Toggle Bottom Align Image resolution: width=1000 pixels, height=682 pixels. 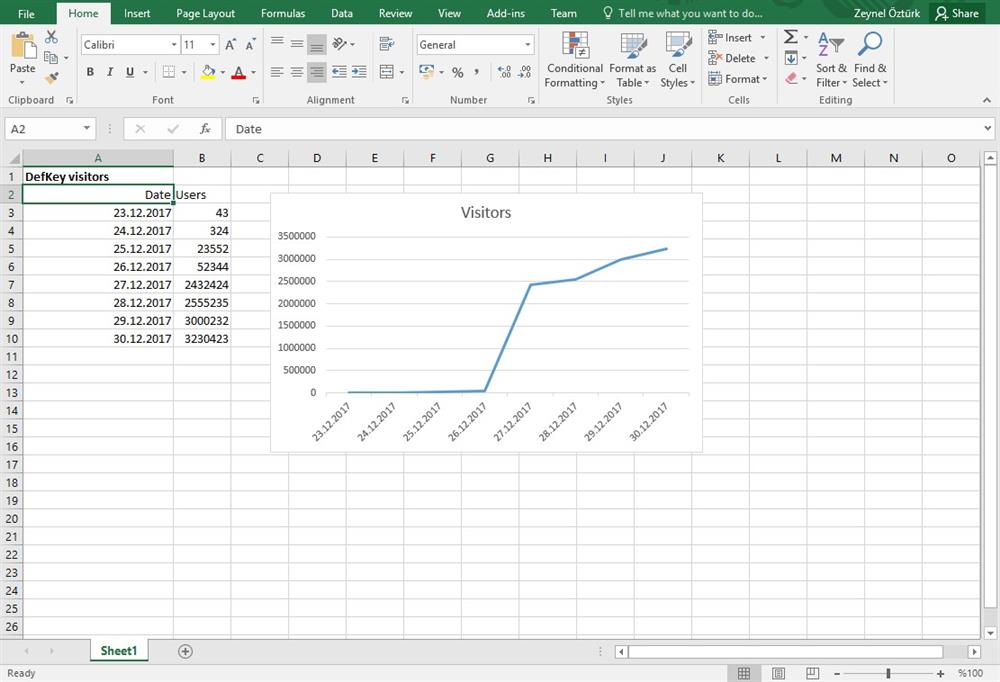(317, 45)
